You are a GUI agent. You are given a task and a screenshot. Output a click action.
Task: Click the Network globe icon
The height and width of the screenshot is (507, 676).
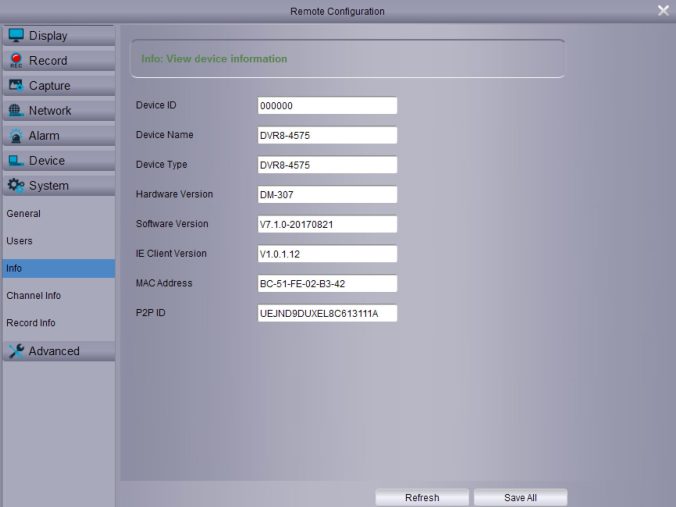(16, 110)
